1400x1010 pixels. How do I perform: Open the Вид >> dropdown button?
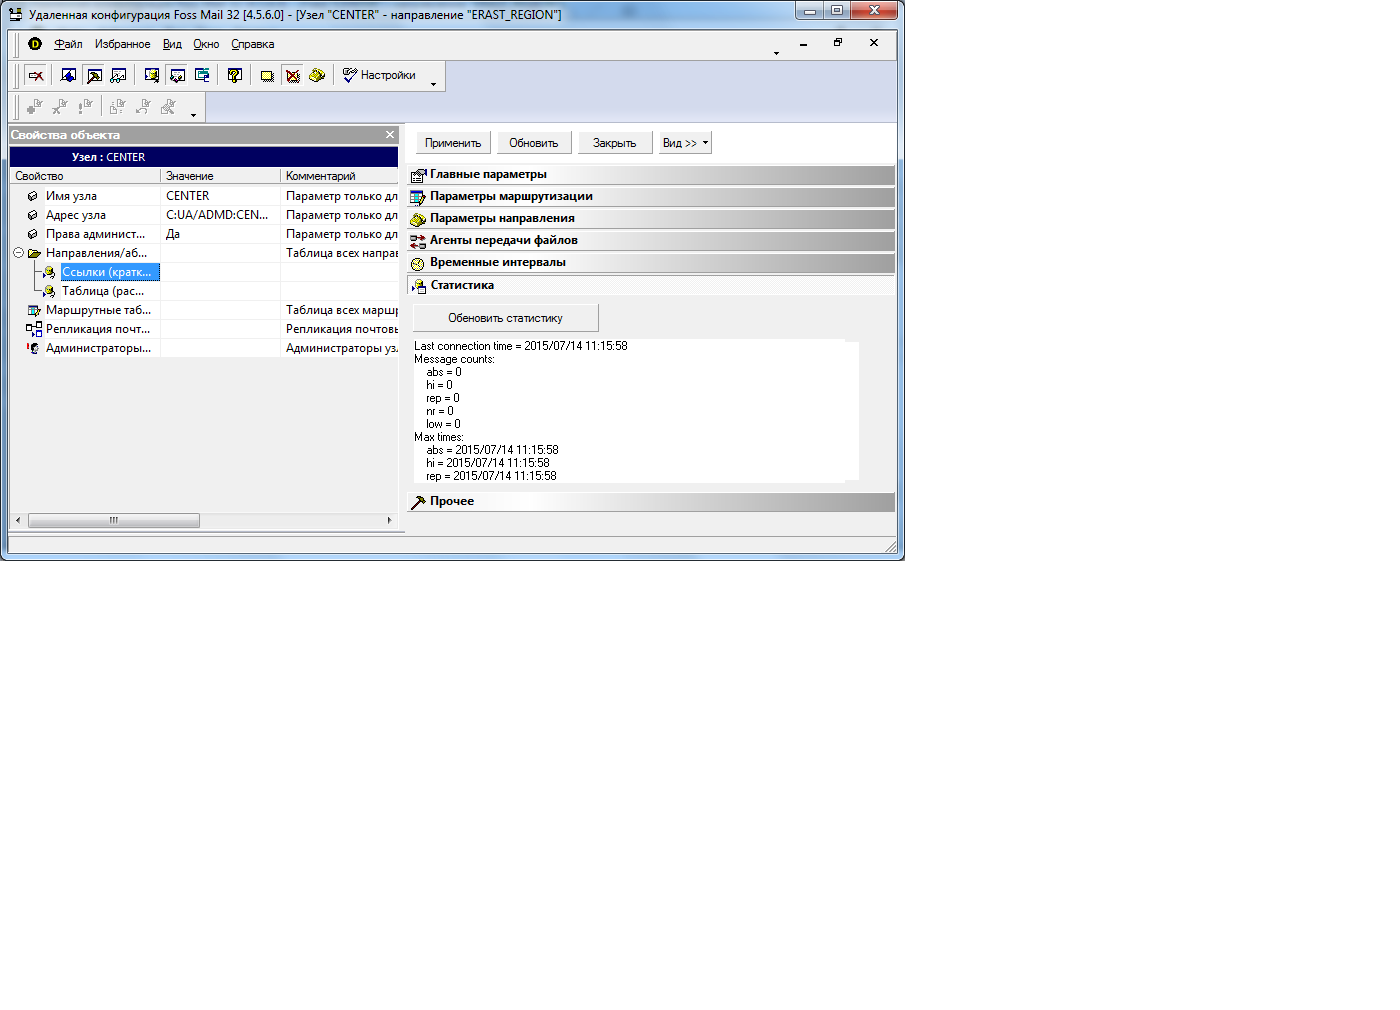[685, 143]
